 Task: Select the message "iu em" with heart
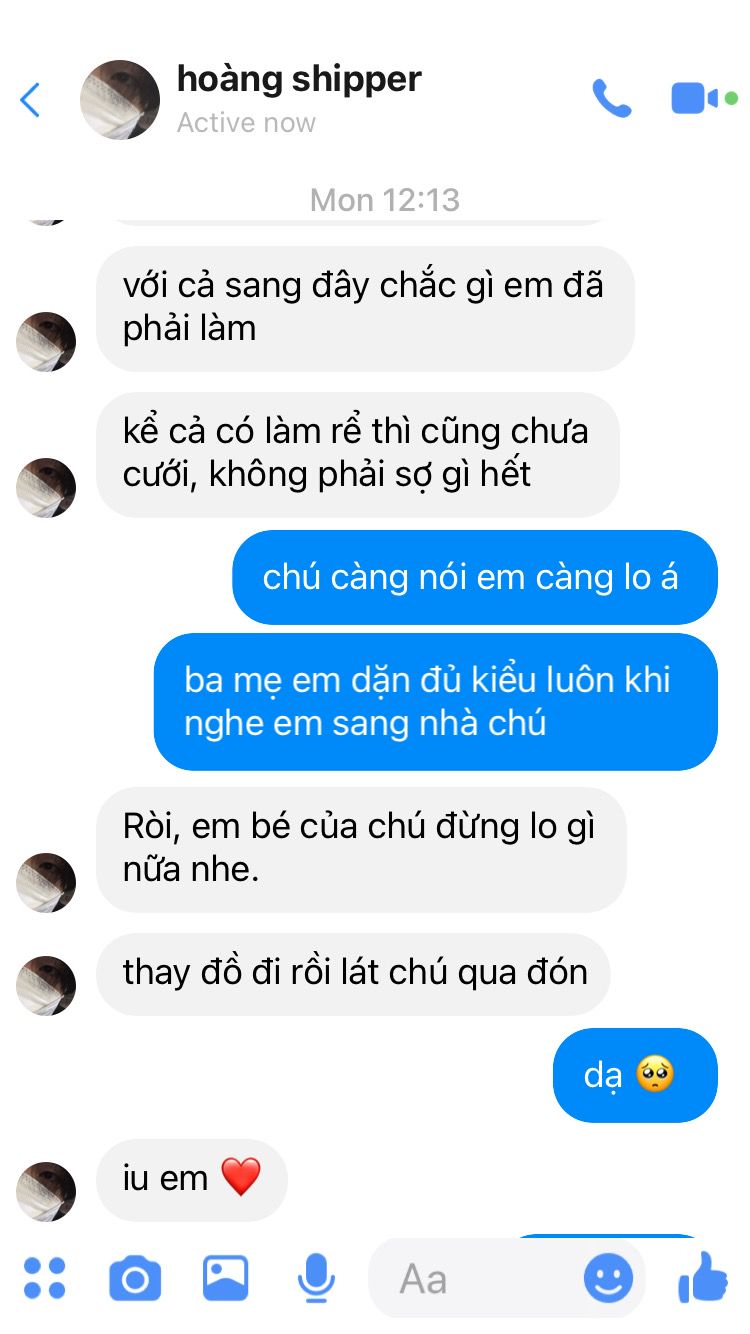(192, 1179)
